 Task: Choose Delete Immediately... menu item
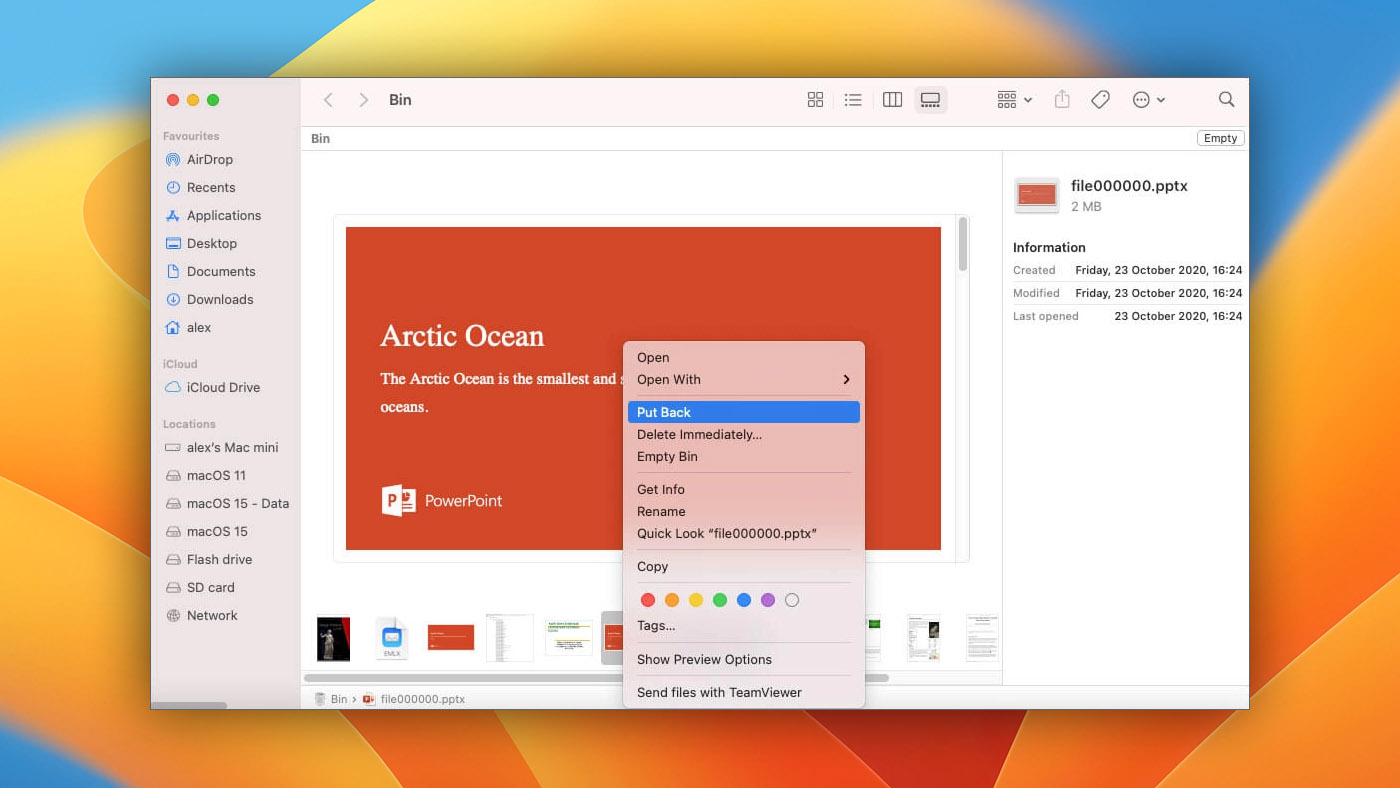(743, 435)
